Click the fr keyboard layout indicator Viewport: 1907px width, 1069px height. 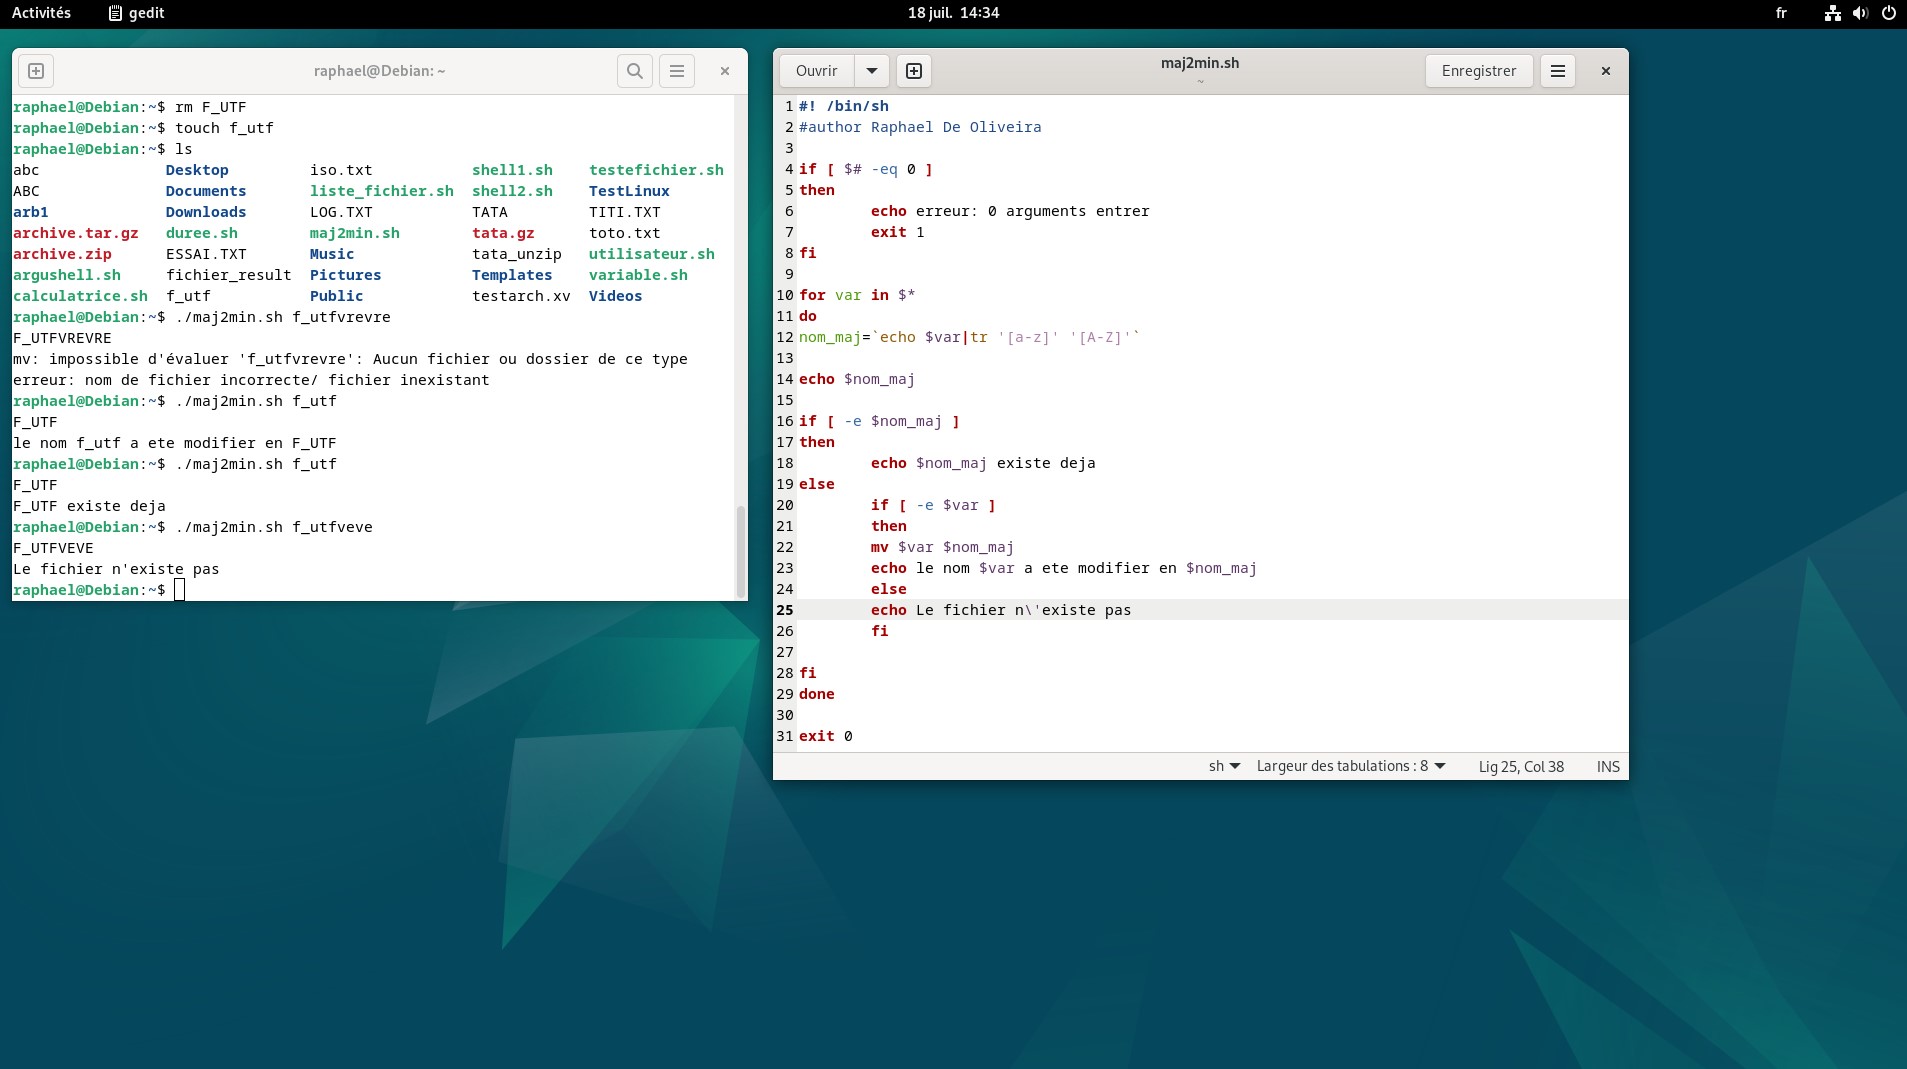[x=1781, y=13]
